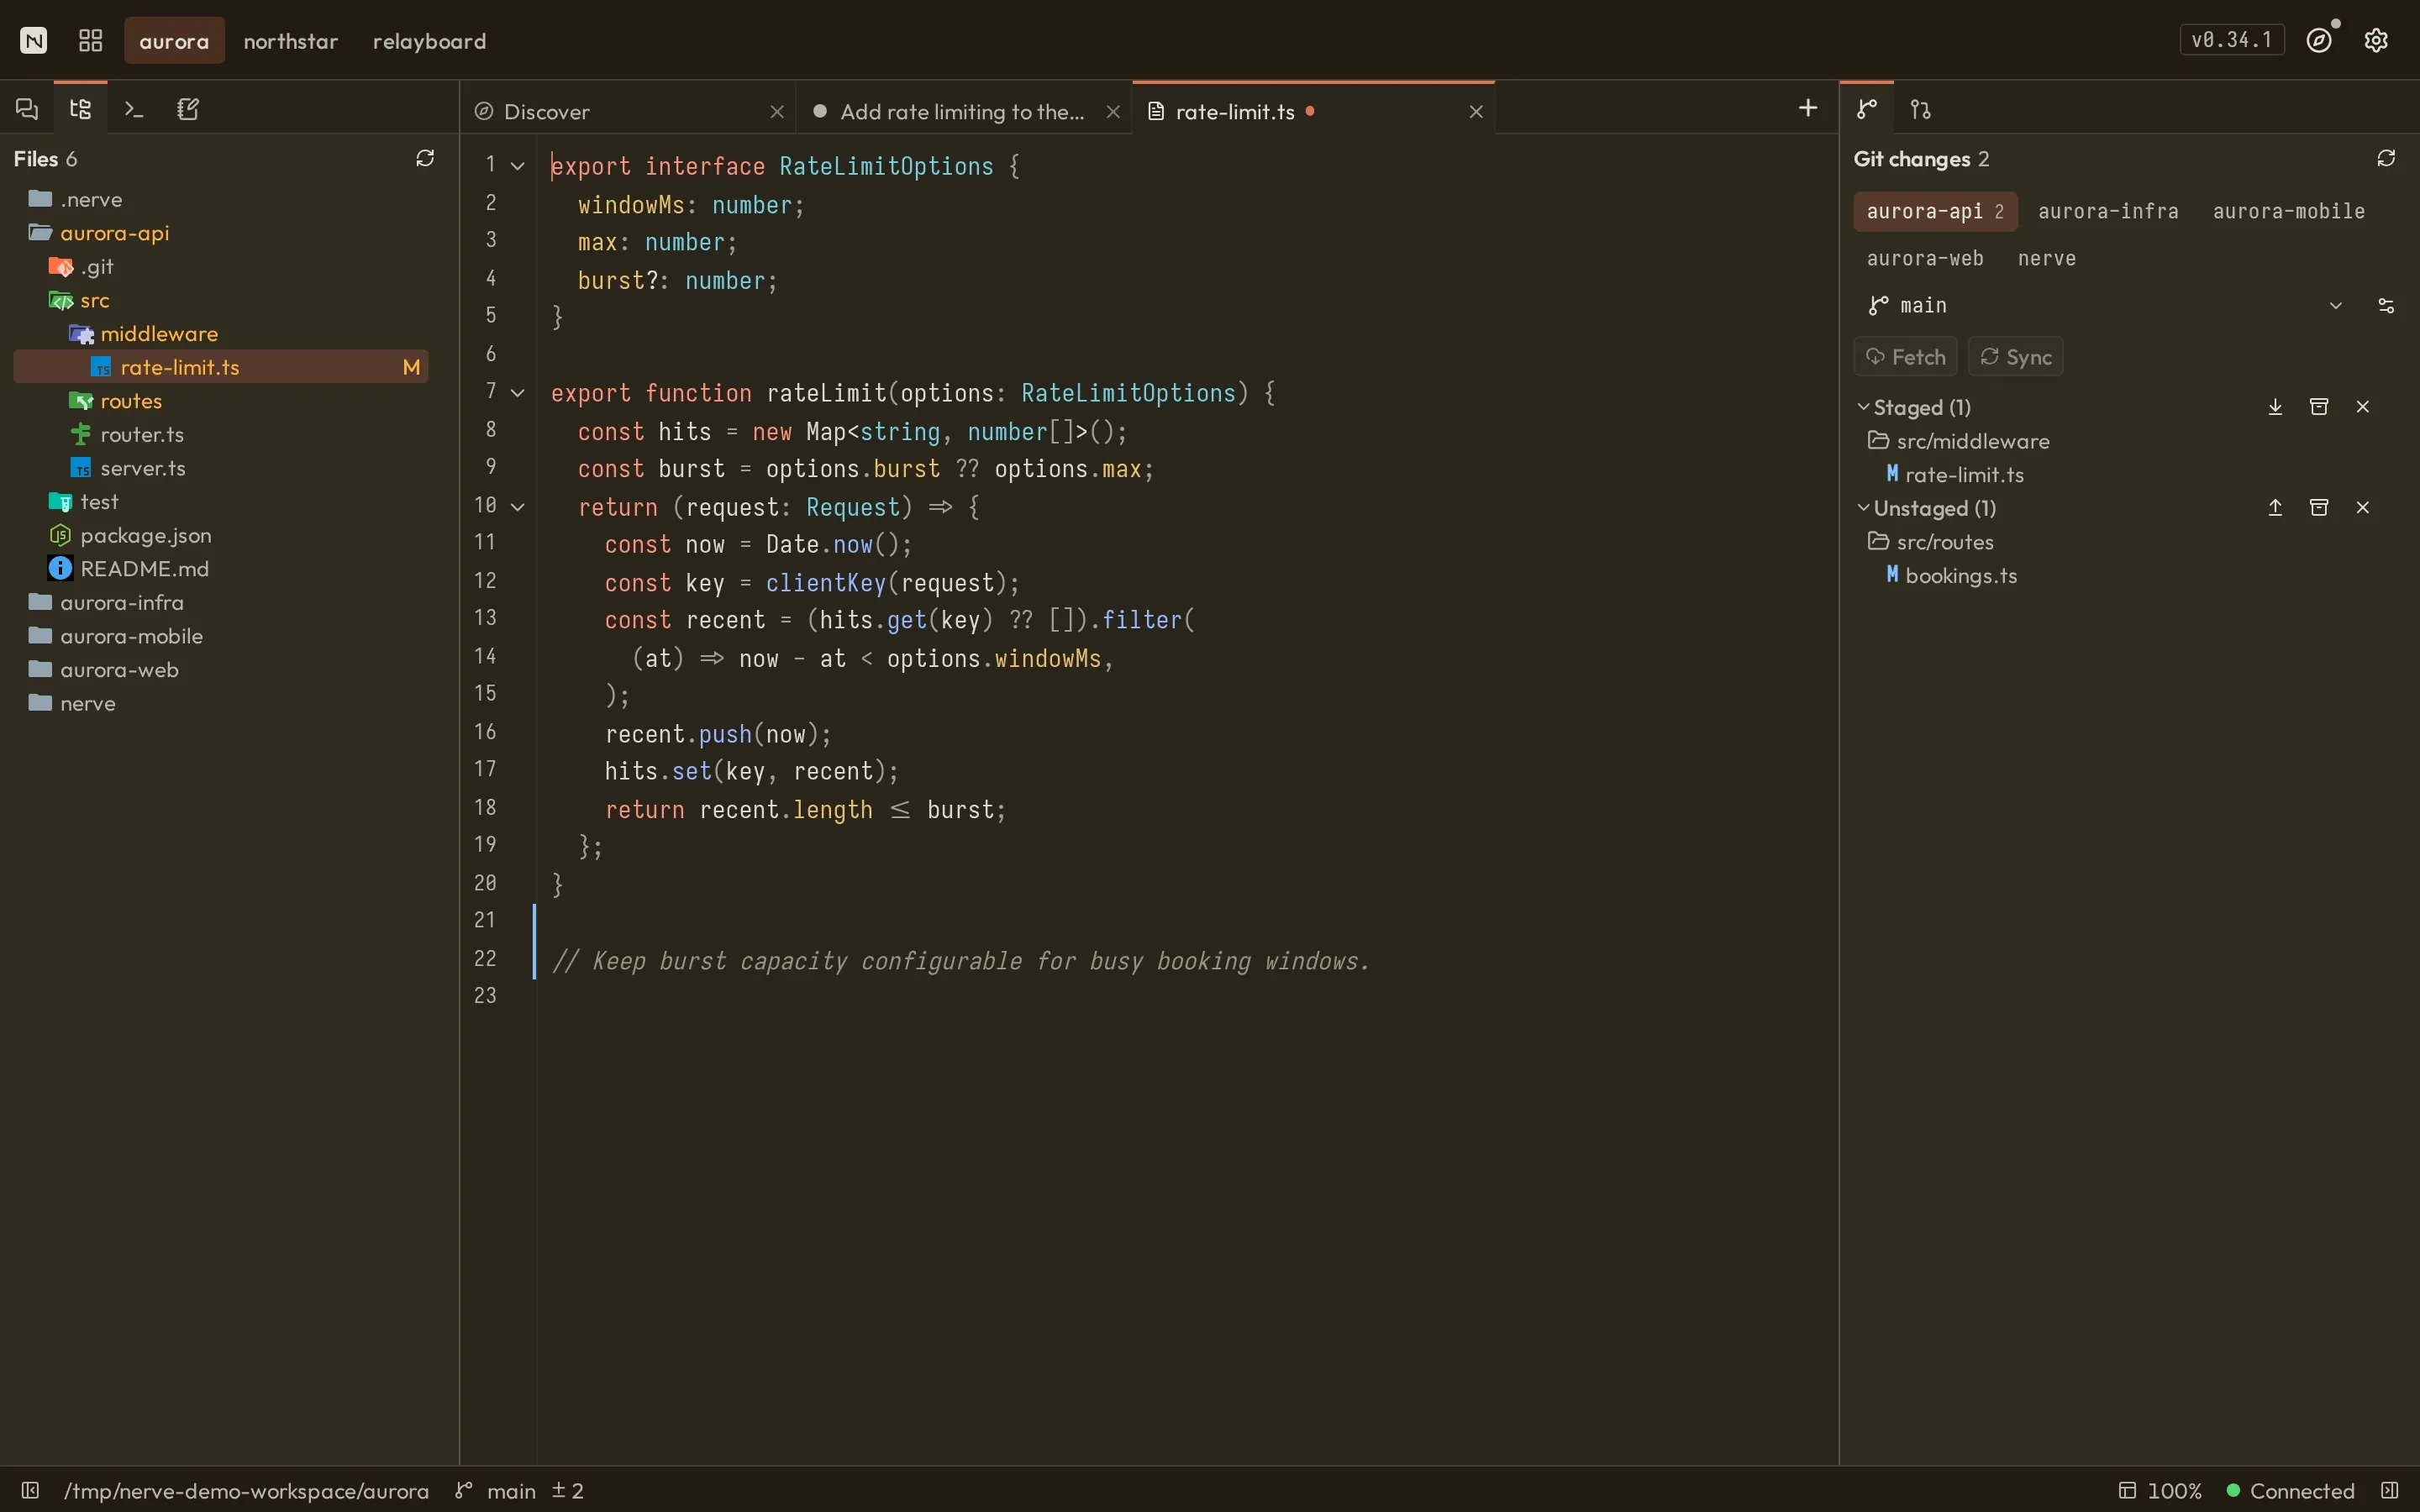Open the workspace grid overview icon
This screenshot has width=2420, height=1512.
pyautogui.click(x=91, y=40)
